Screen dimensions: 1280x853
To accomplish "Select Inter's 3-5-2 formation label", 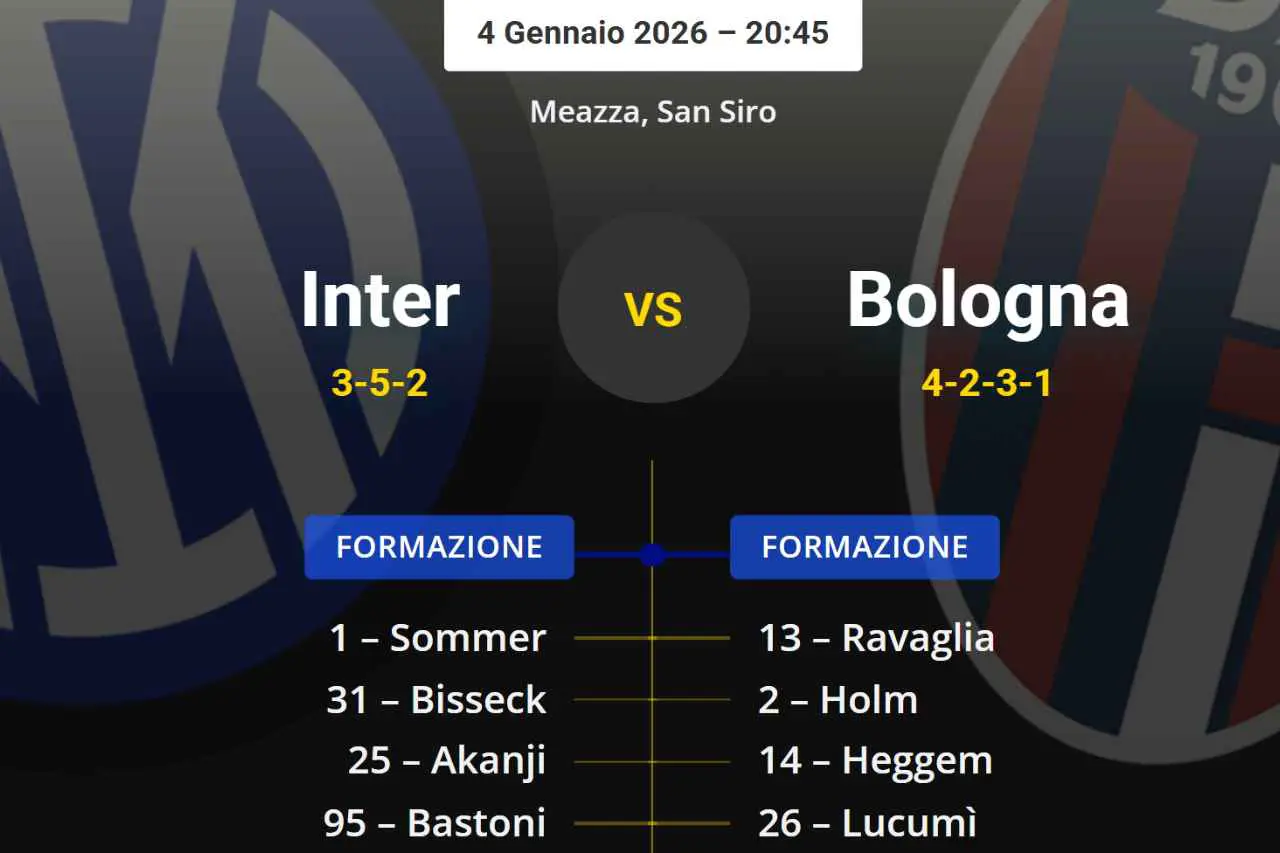I will 379,382.
